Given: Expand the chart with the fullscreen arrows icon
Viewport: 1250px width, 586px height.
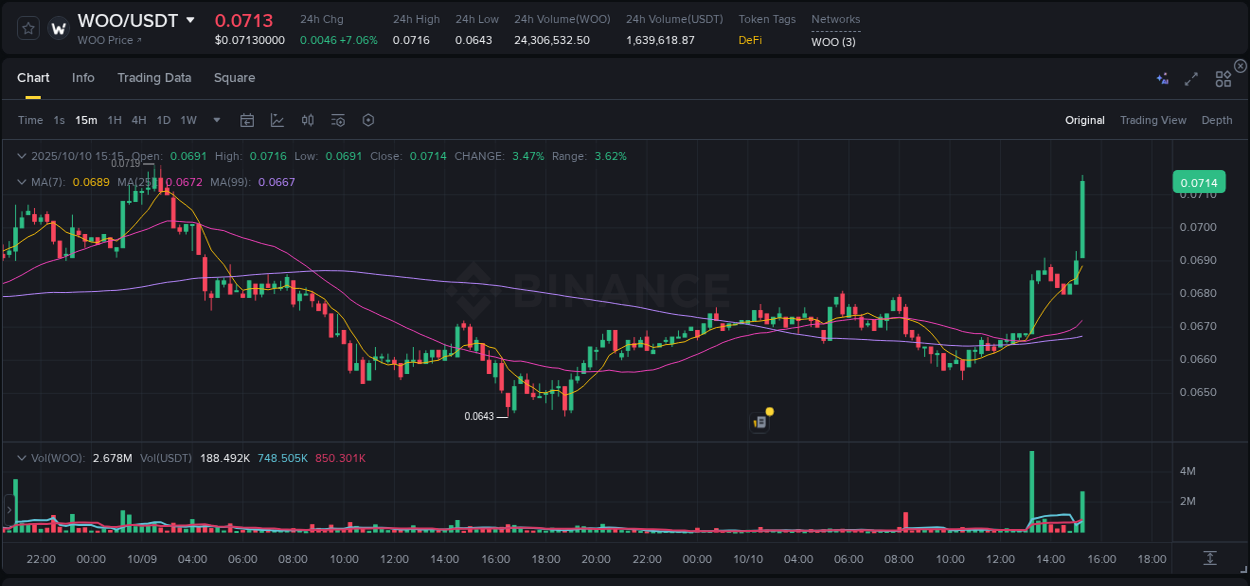Looking at the screenshot, I should [1191, 78].
